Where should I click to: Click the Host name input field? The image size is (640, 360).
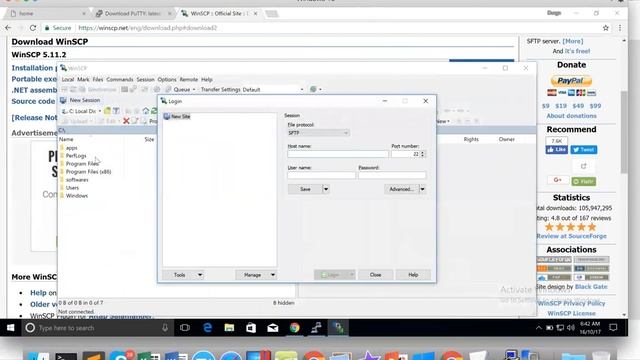coord(338,154)
